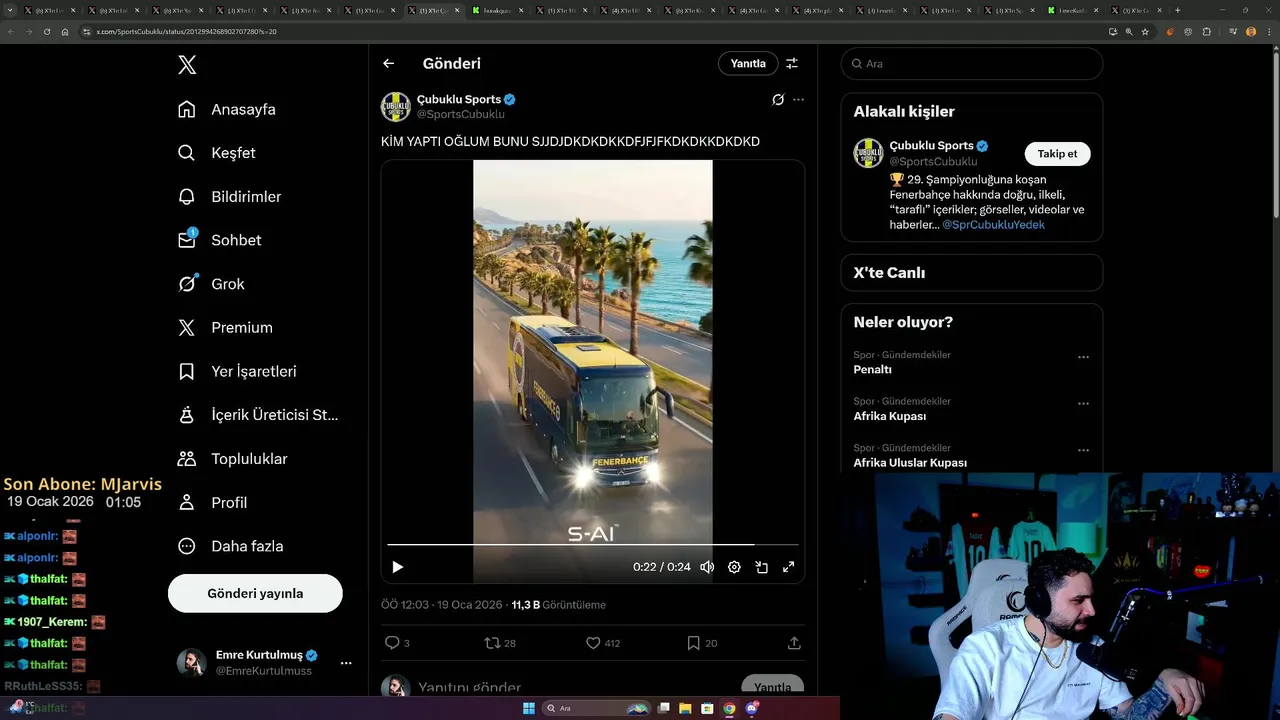Open Penaltı trending topic
Image resolution: width=1280 pixels, height=720 pixels.
click(x=872, y=370)
